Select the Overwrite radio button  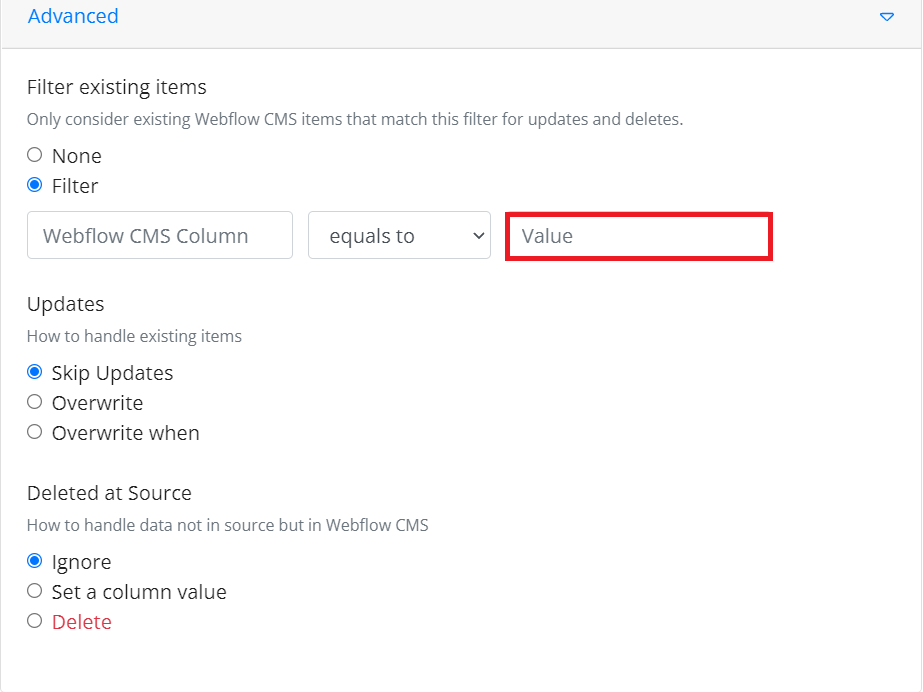tap(35, 402)
